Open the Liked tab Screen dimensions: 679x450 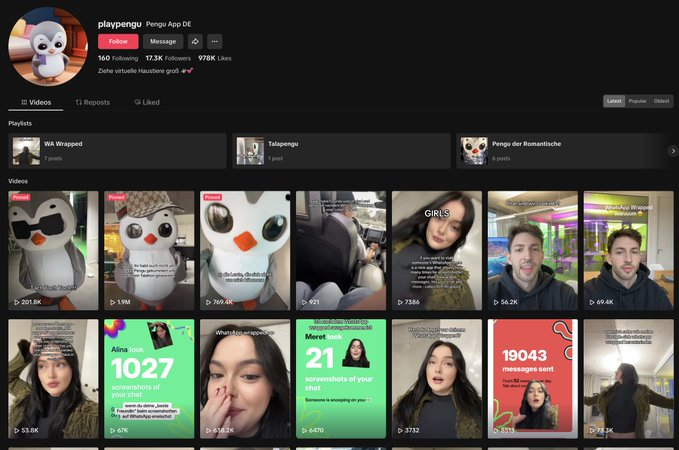coord(146,102)
